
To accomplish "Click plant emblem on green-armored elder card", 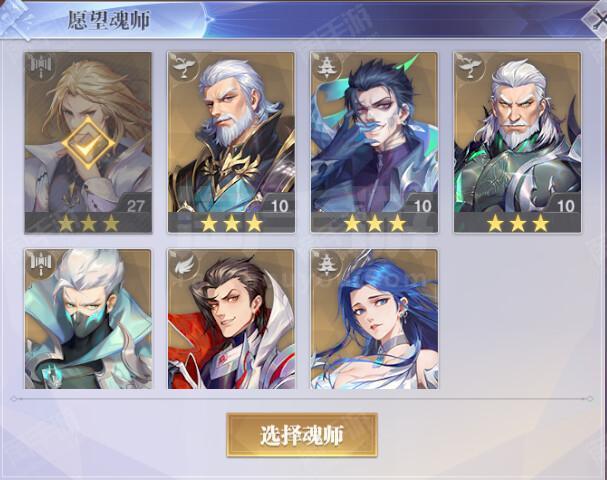I will click(x=471, y=67).
